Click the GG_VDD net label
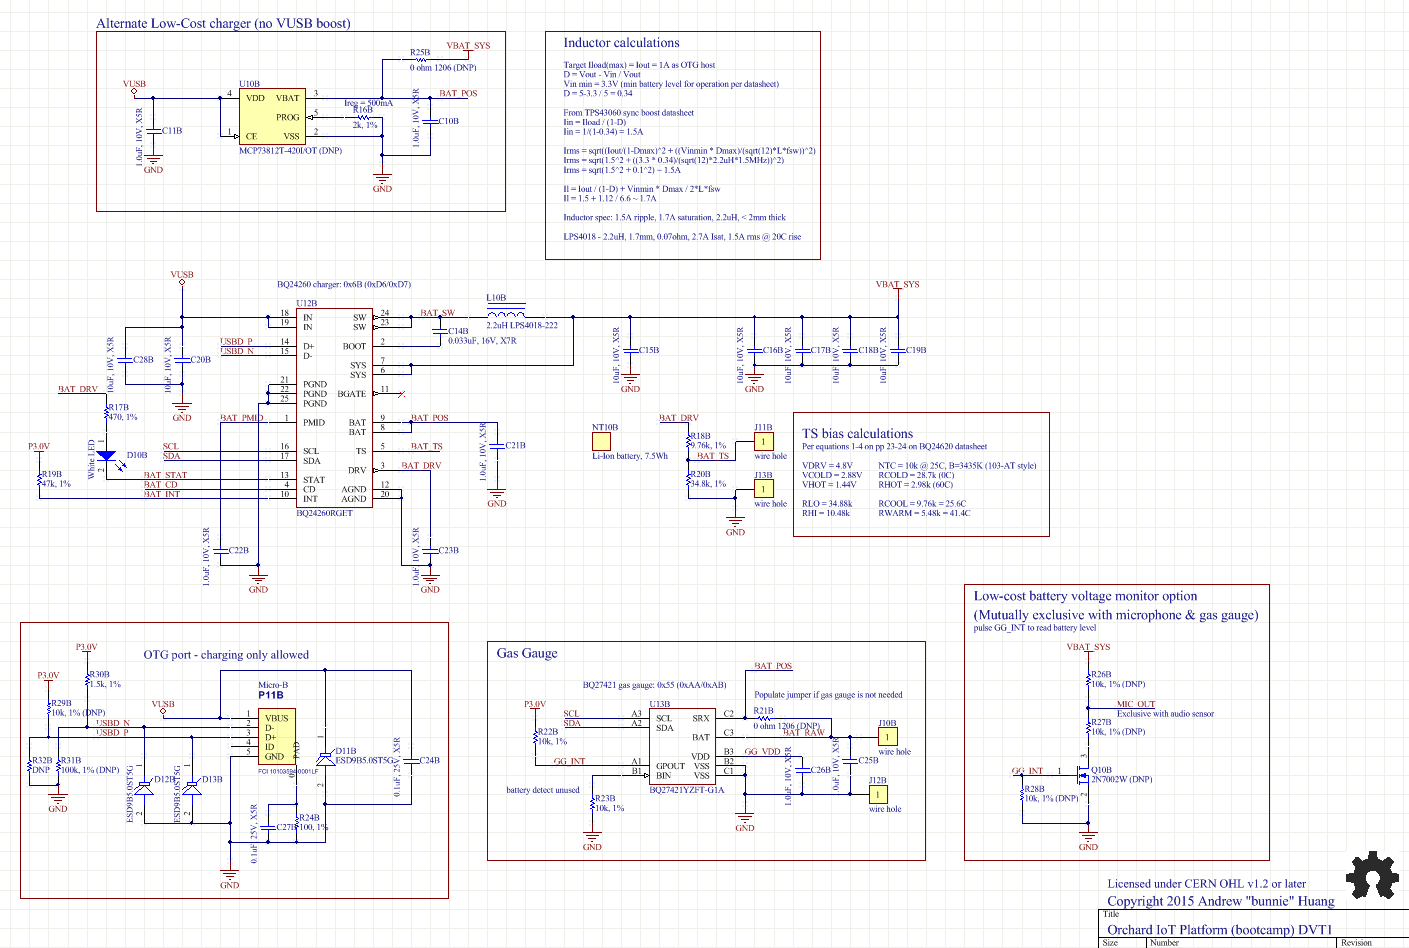The width and height of the screenshot is (1409, 948). click(x=762, y=751)
